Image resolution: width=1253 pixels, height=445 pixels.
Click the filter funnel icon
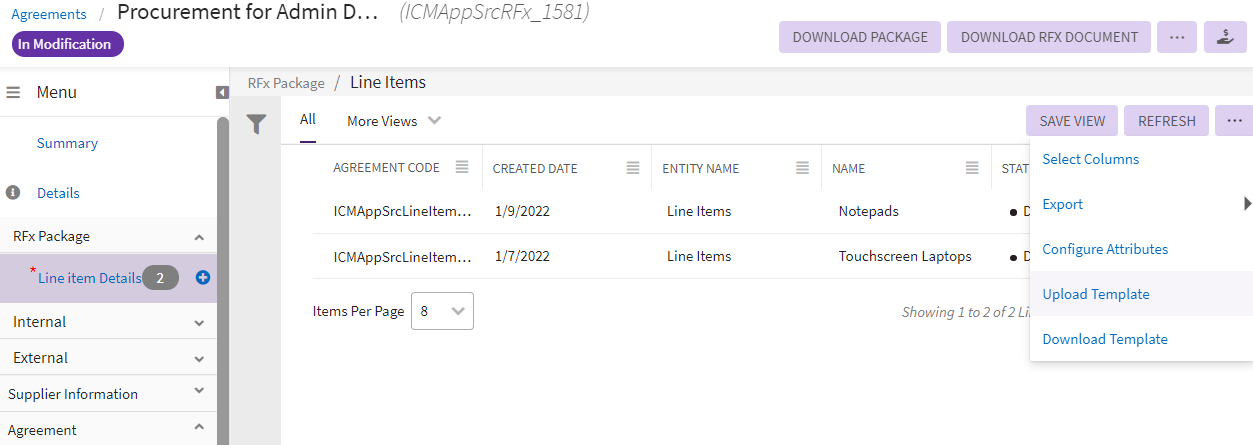pyautogui.click(x=257, y=124)
